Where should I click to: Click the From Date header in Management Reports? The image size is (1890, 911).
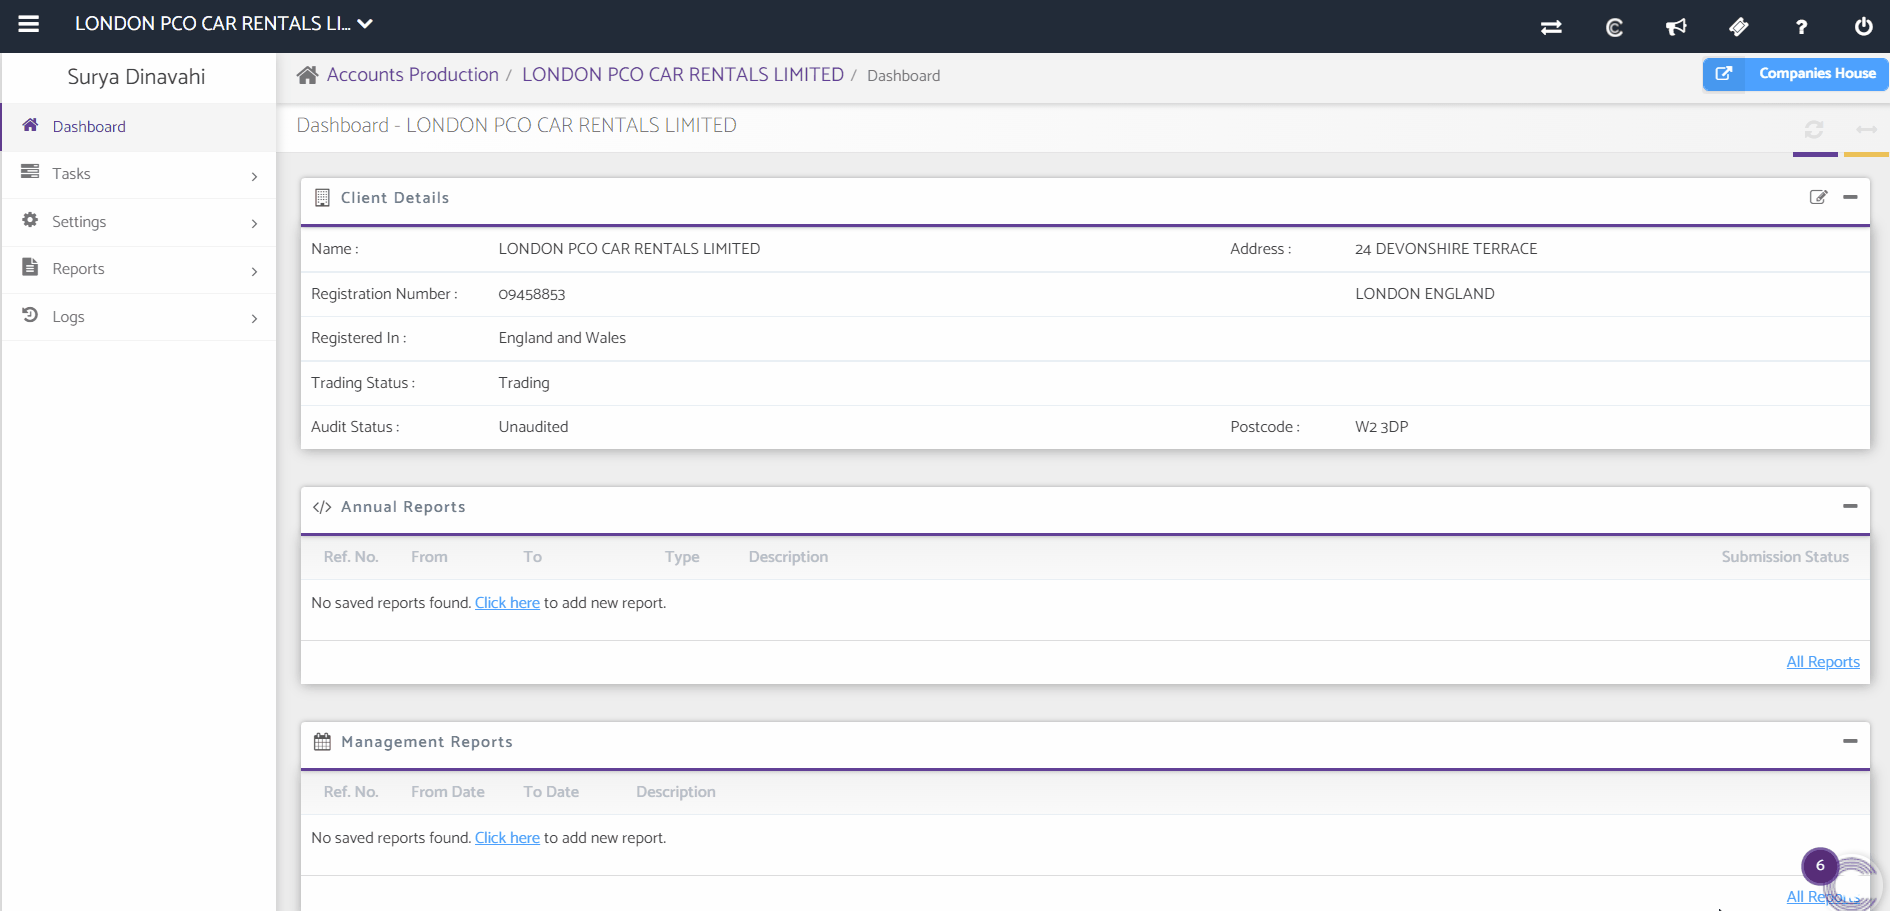click(x=448, y=792)
